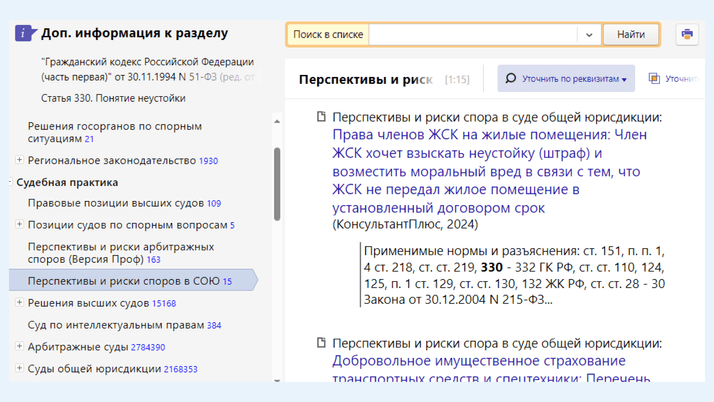Open the Добровольное имущественное страхование link
This screenshot has width=714, height=402.
[x=491, y=370]
